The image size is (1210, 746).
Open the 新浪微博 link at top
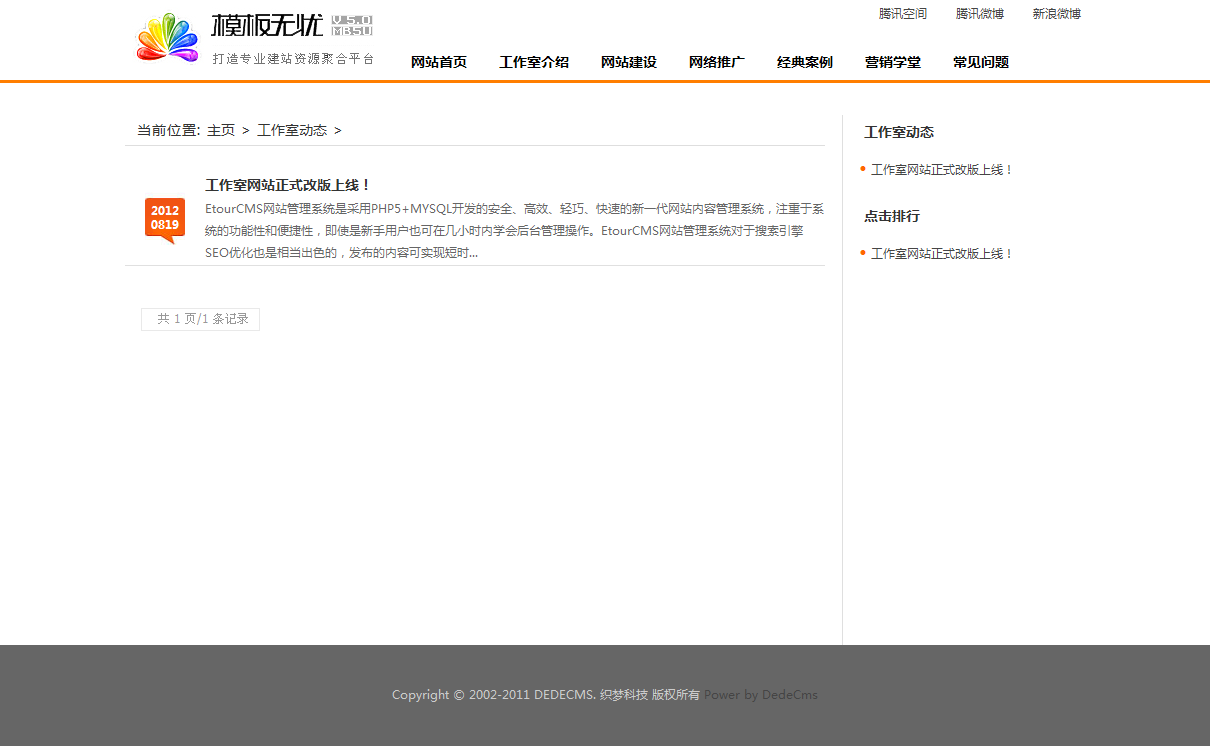tap(1056, 14)
